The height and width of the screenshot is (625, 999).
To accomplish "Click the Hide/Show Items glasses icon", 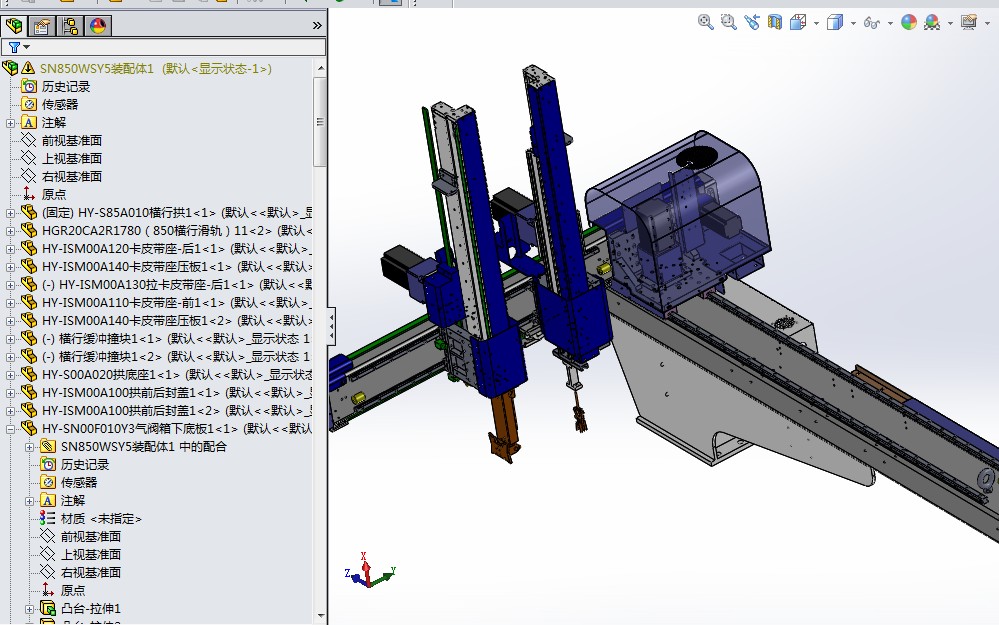I will pos(871,21).
